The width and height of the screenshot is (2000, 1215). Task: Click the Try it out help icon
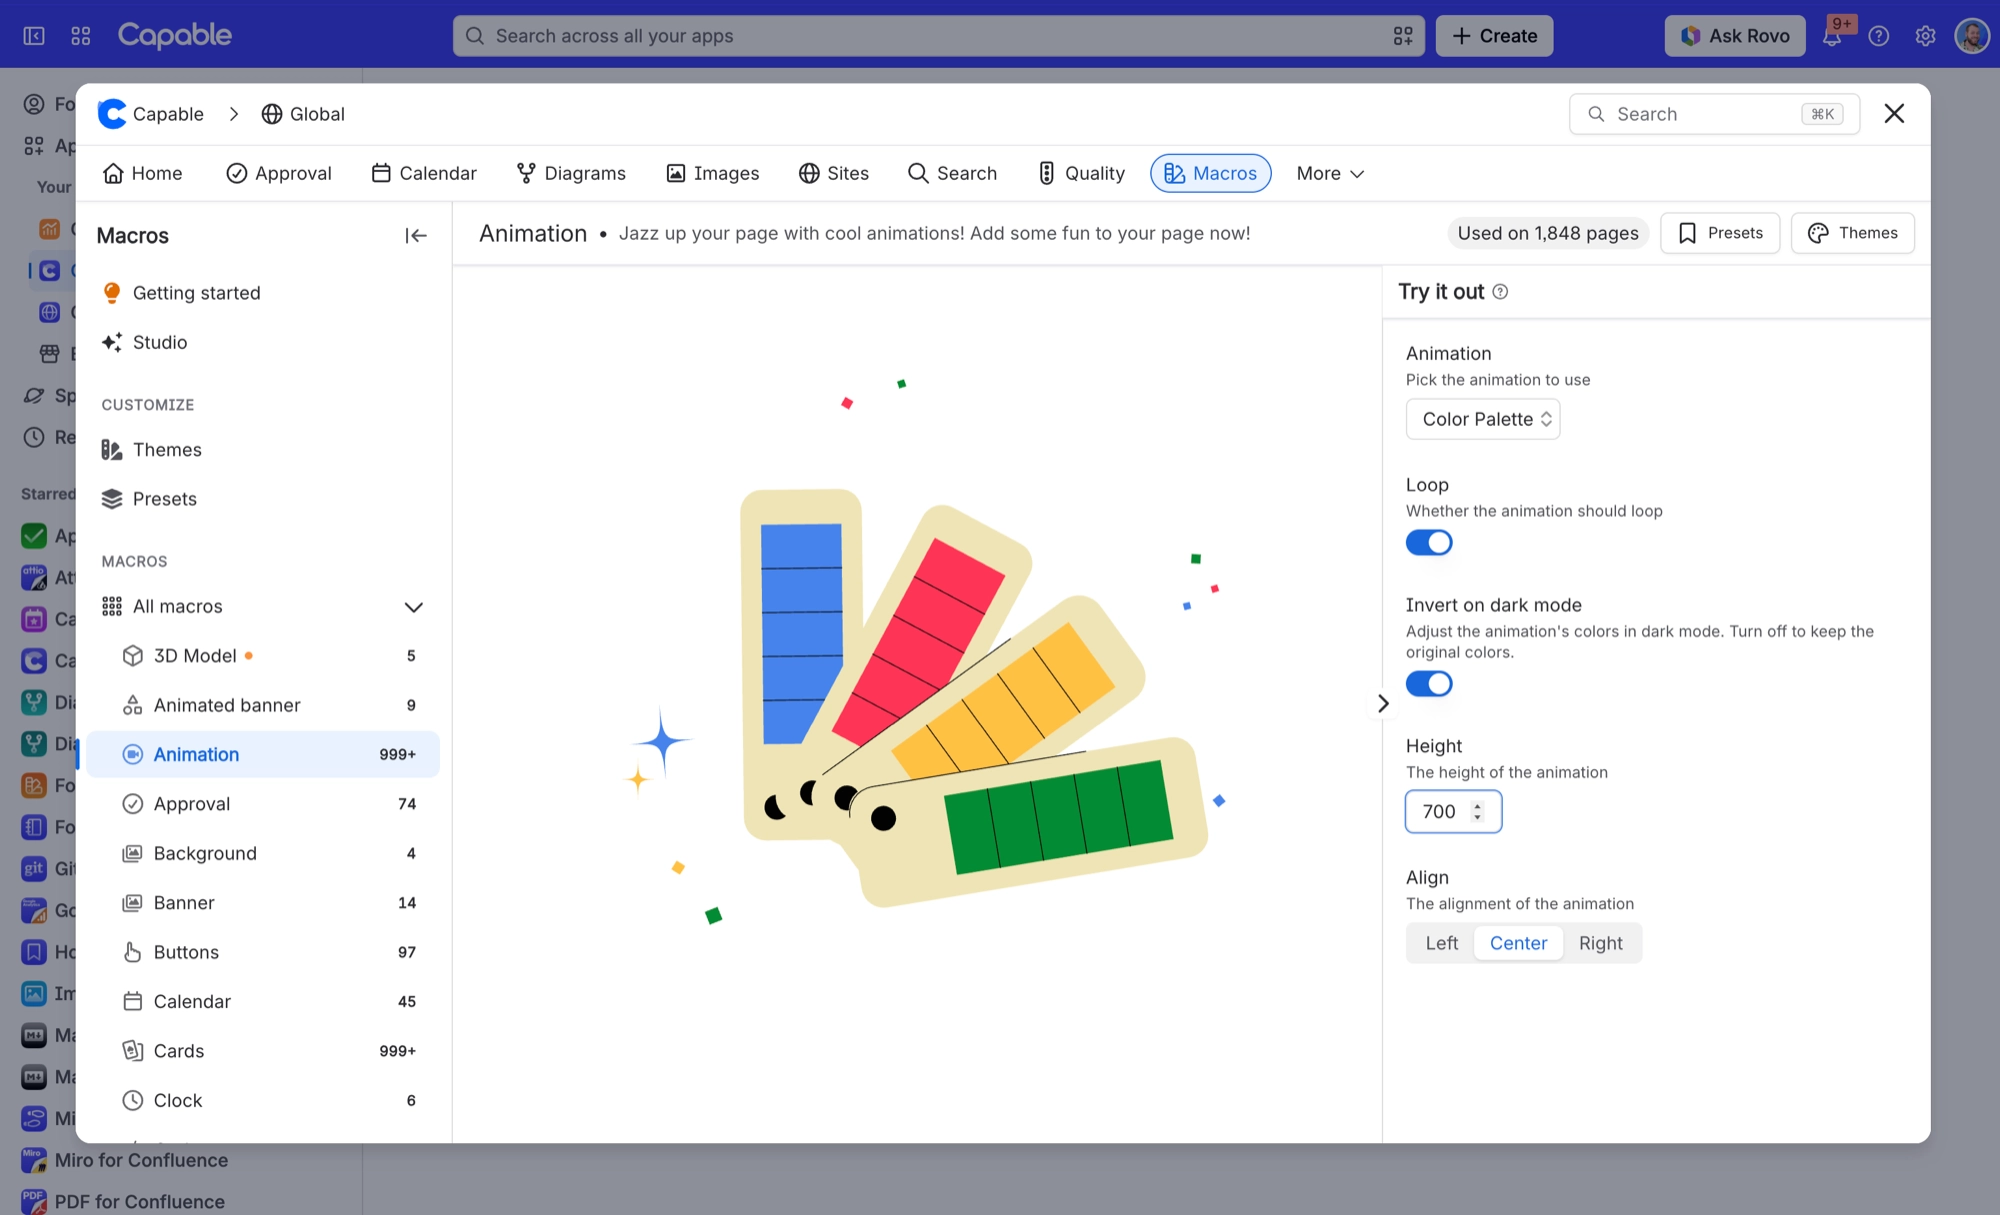tap(1500, 292)
